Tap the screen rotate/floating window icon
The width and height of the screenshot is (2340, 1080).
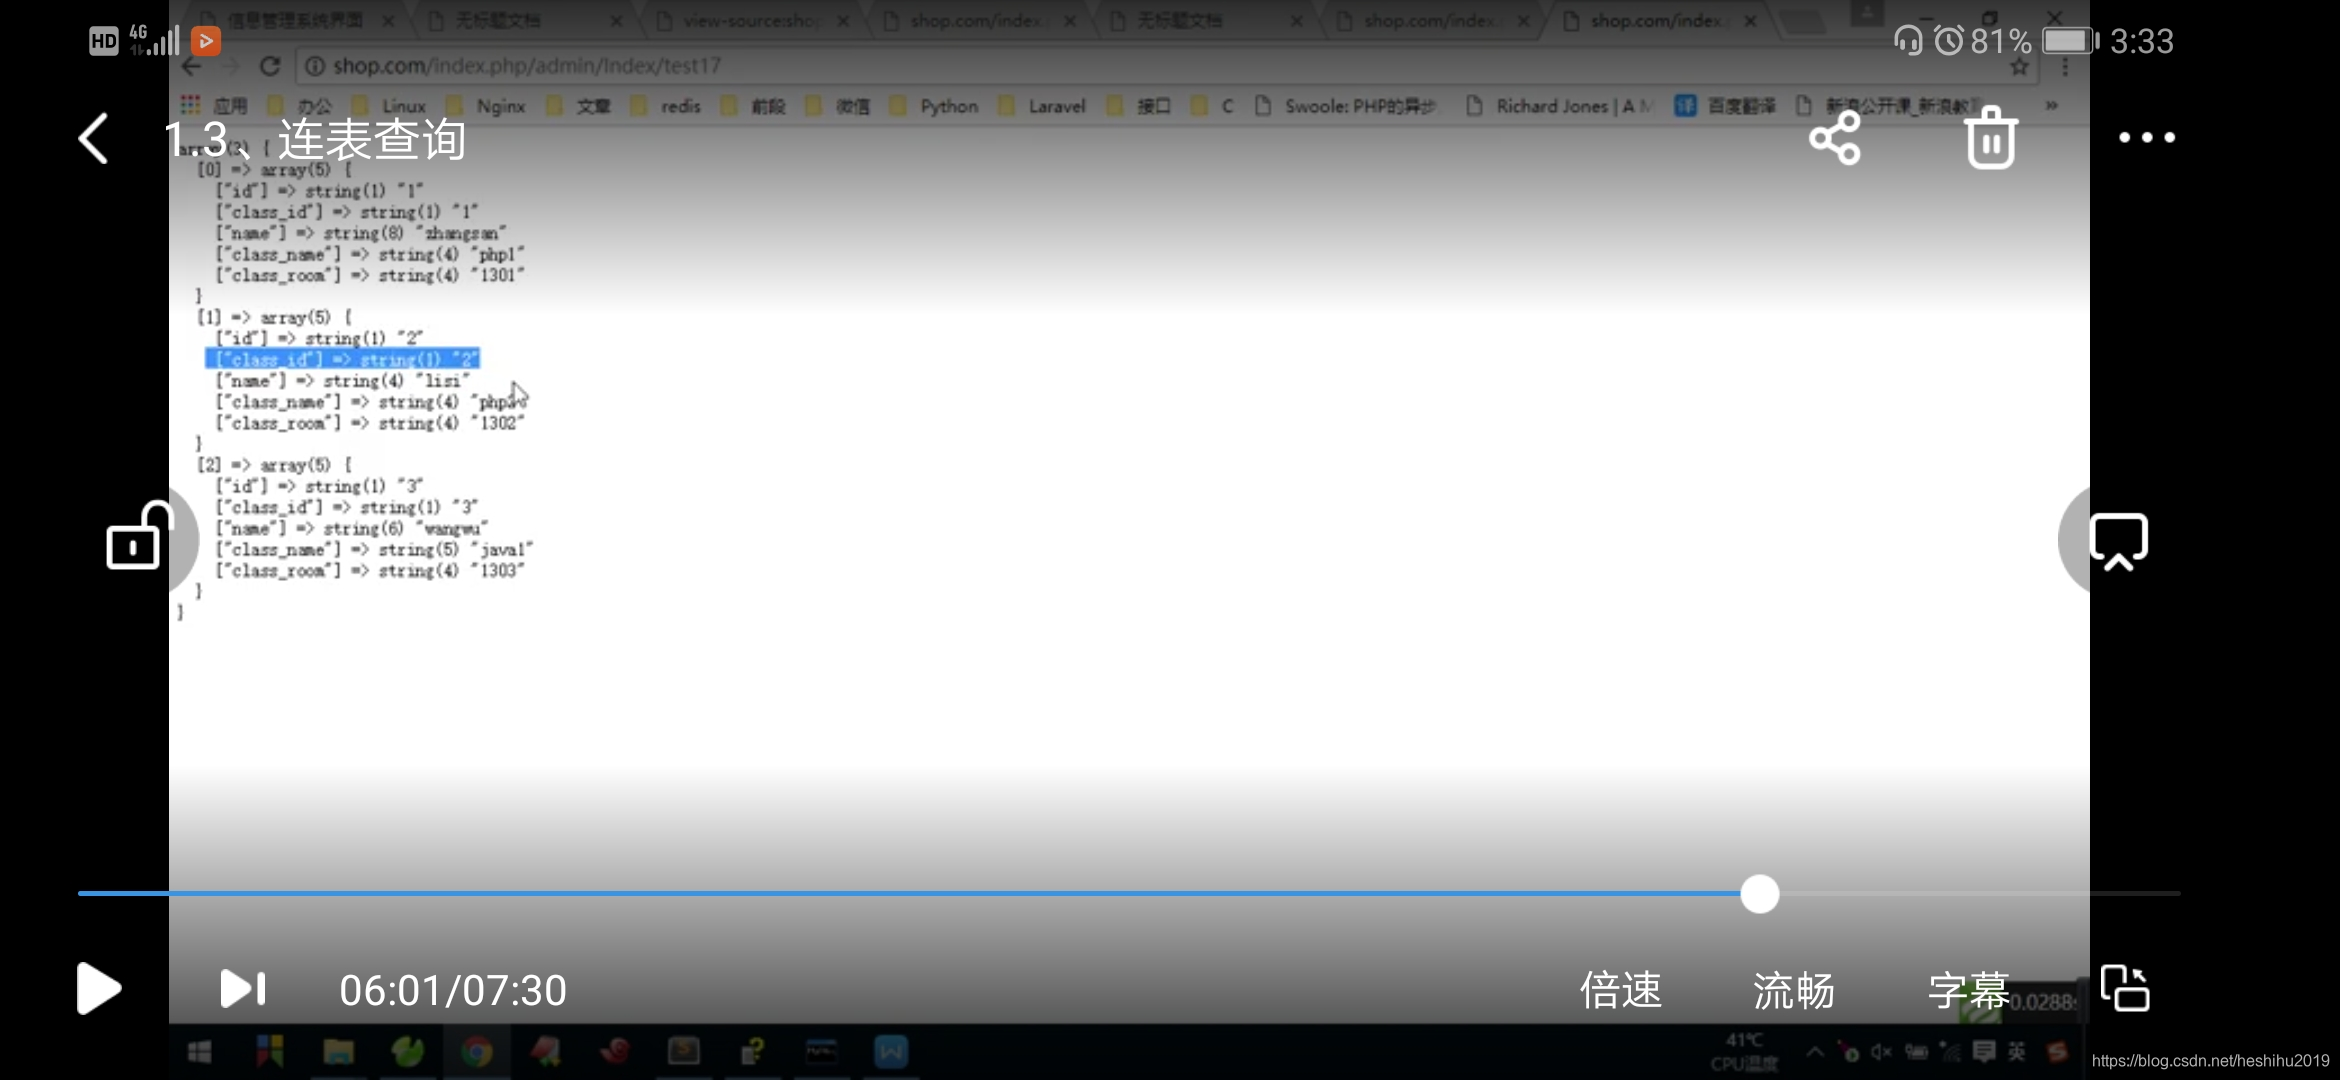[2125, 989]
